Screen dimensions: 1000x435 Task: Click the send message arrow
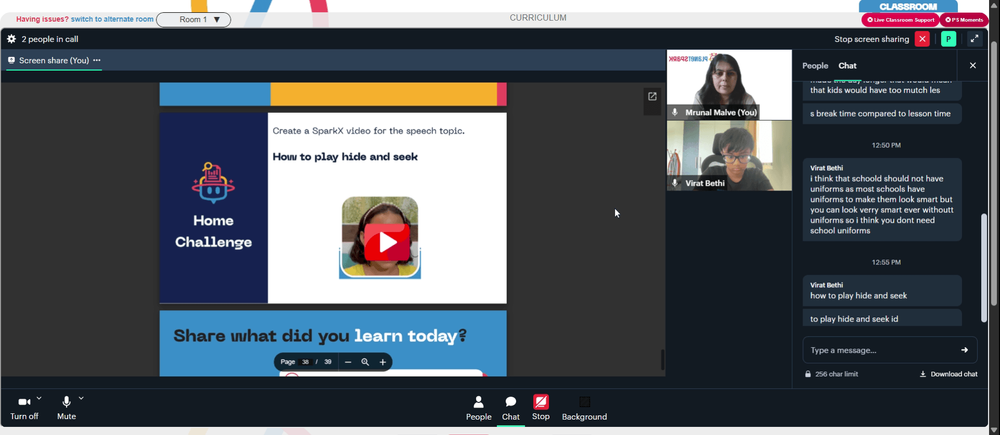tap(964, 350)
